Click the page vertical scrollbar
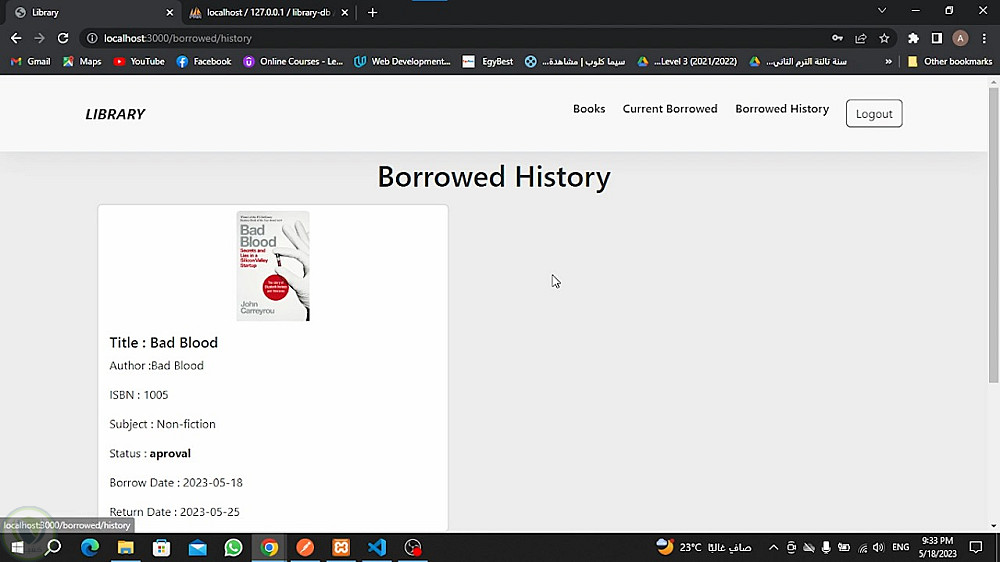This screenshot has width=1000, height=562. point(994,235)
